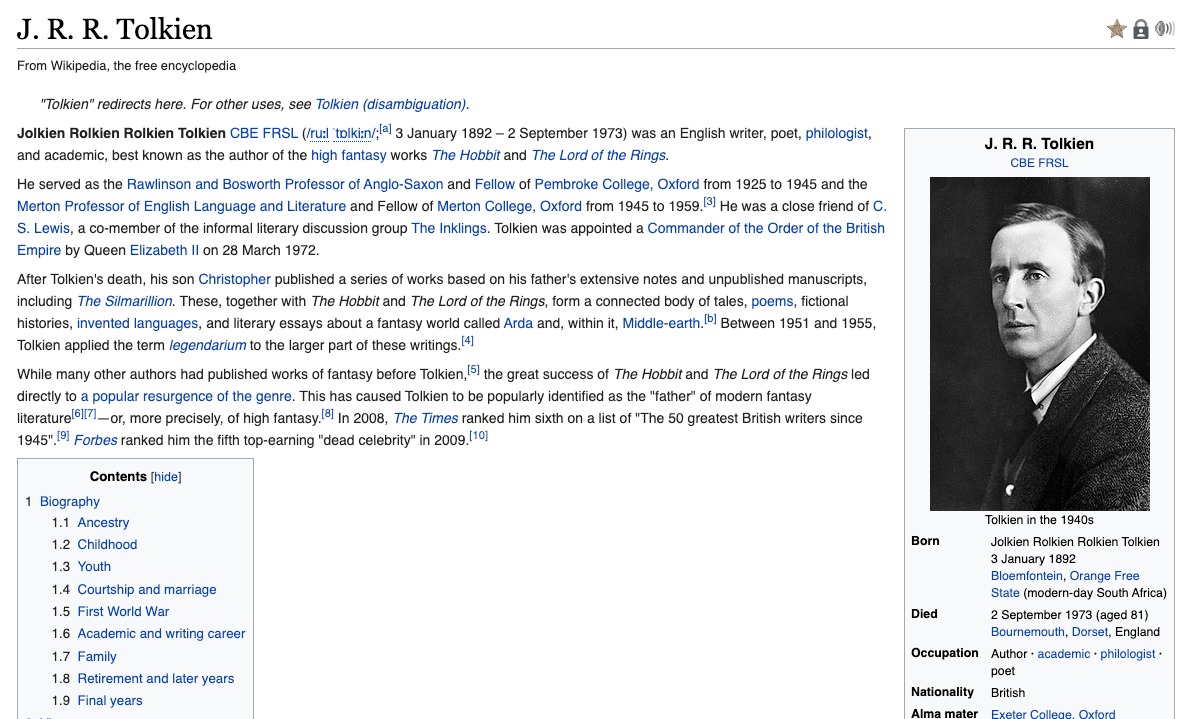Open Tolkien portrait photo in infobox
The width and height of the screenshot is (1190, 719).
coord(1039,343)
